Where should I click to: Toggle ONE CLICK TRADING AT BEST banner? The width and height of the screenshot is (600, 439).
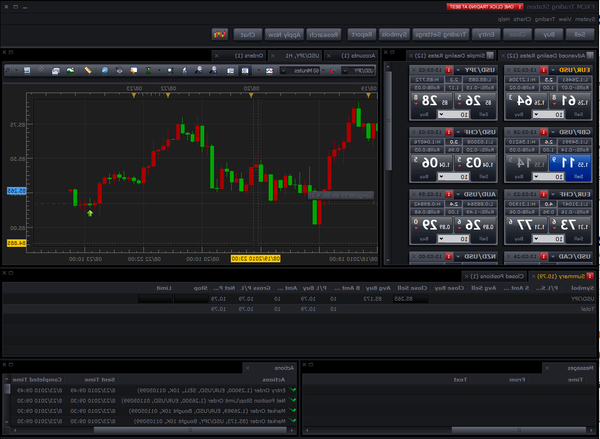(x=485, y=7)
